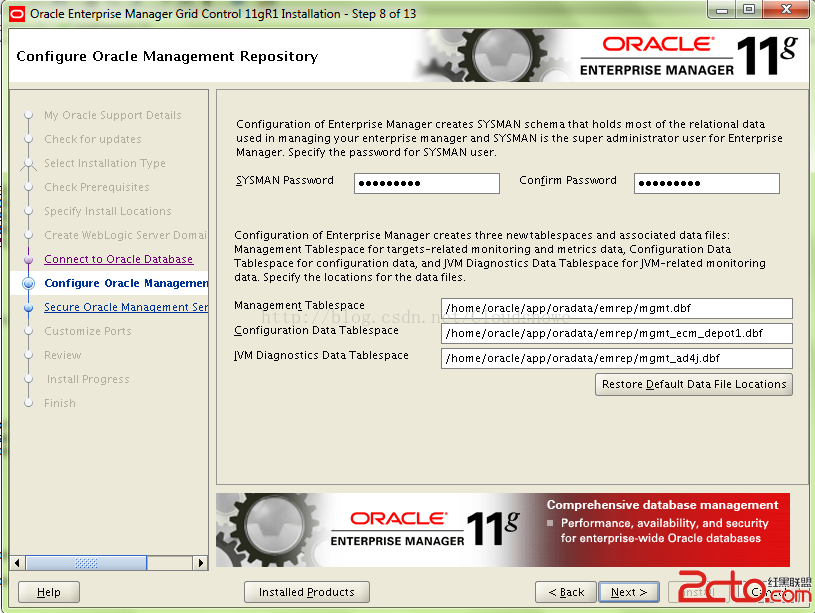Select the Install Progress step
This screenshot has height=613, width=815.
tap(88, 379)
